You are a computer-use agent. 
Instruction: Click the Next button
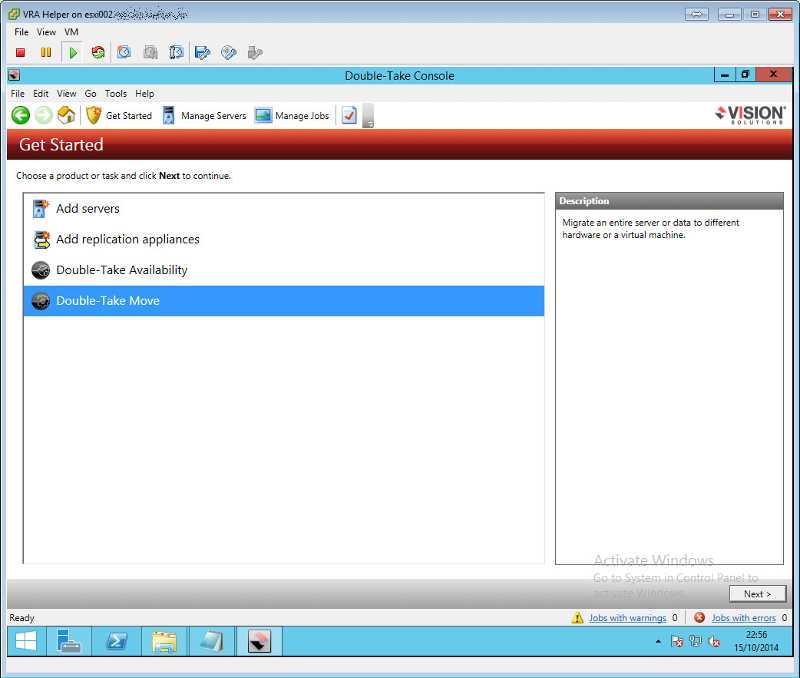(757, 594)
